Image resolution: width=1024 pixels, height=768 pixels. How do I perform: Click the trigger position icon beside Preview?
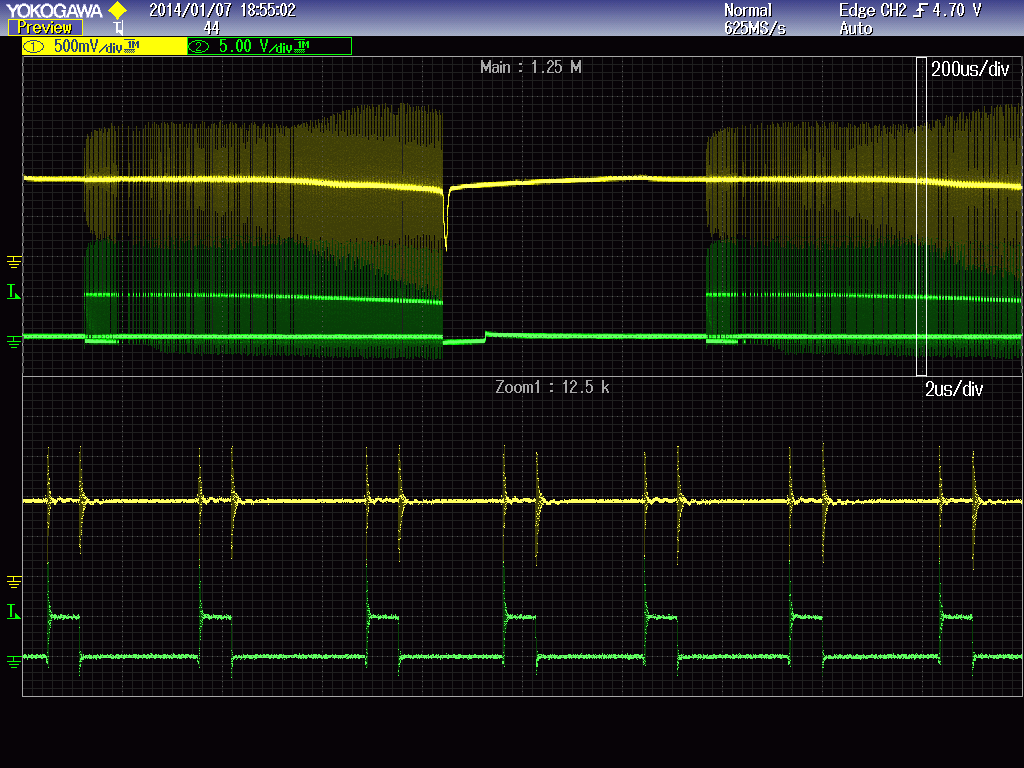118,28
